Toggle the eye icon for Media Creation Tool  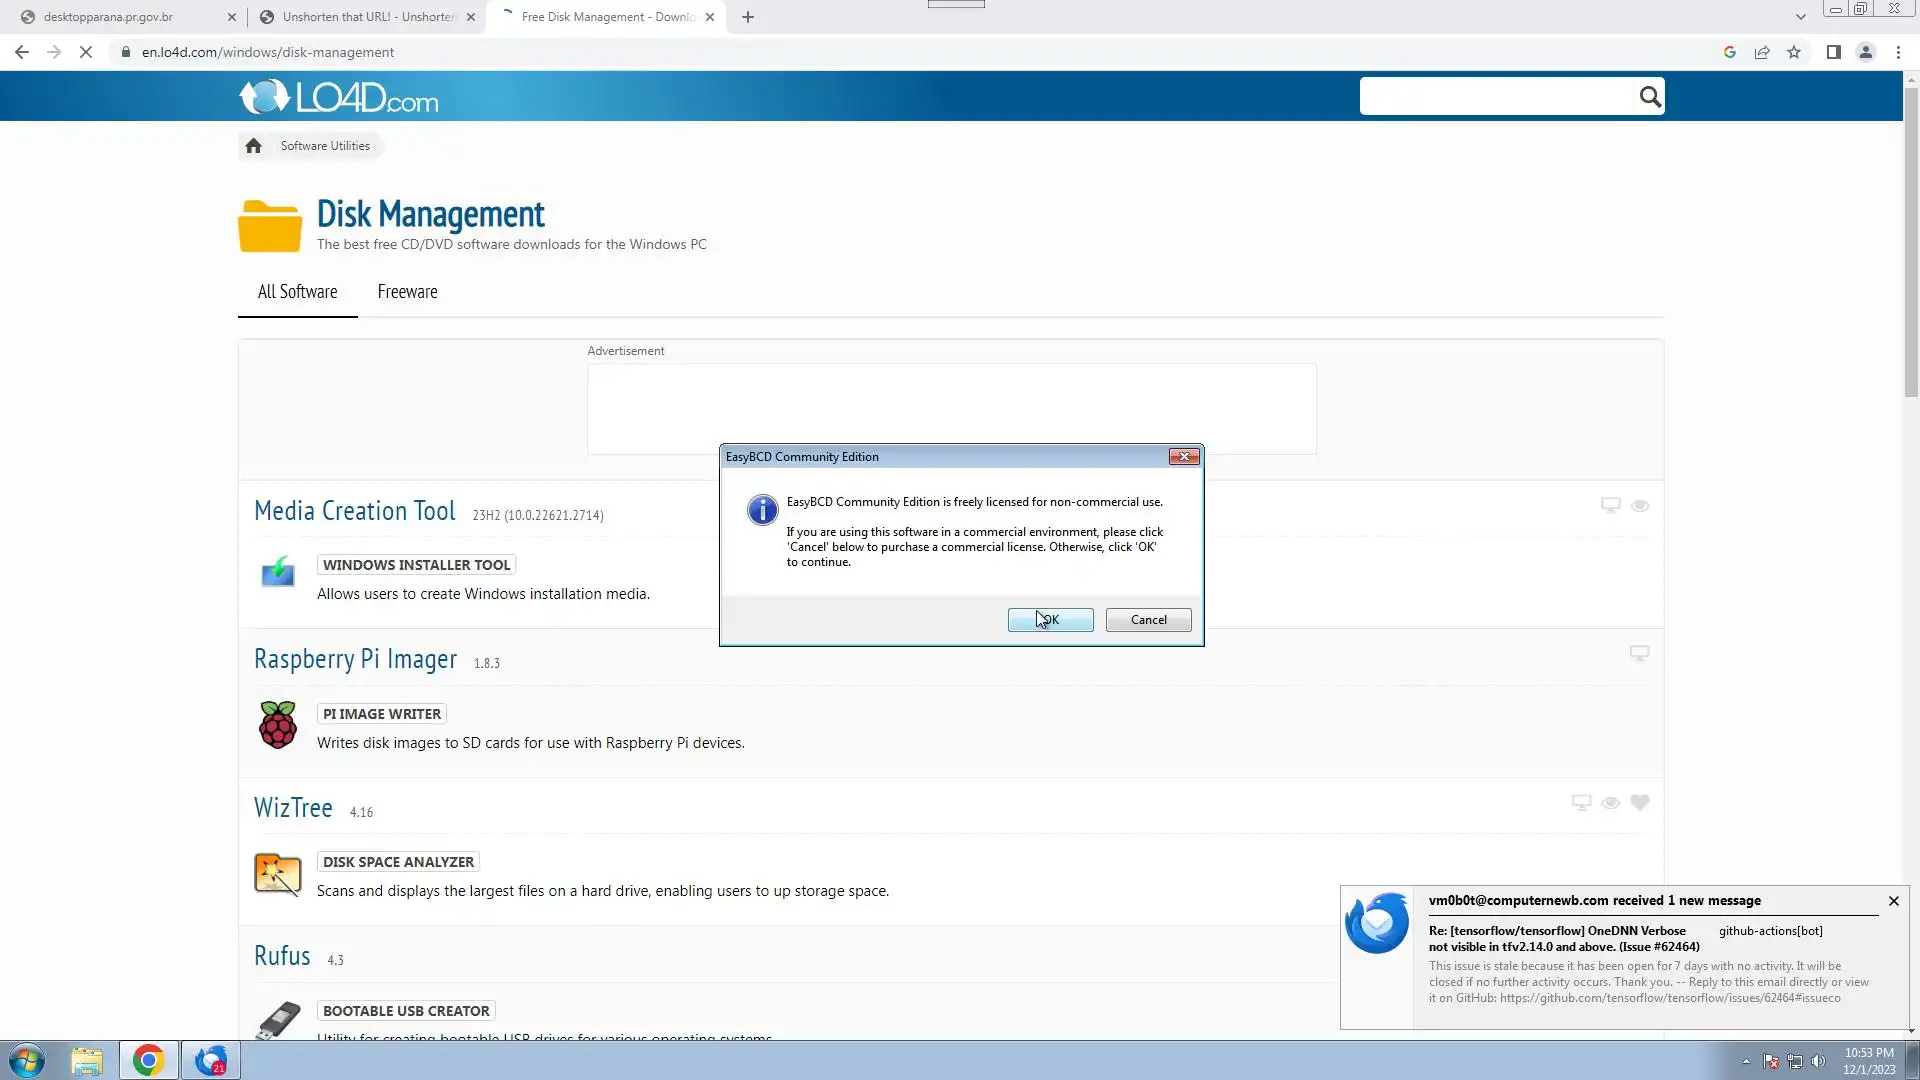pos(1639,506)
